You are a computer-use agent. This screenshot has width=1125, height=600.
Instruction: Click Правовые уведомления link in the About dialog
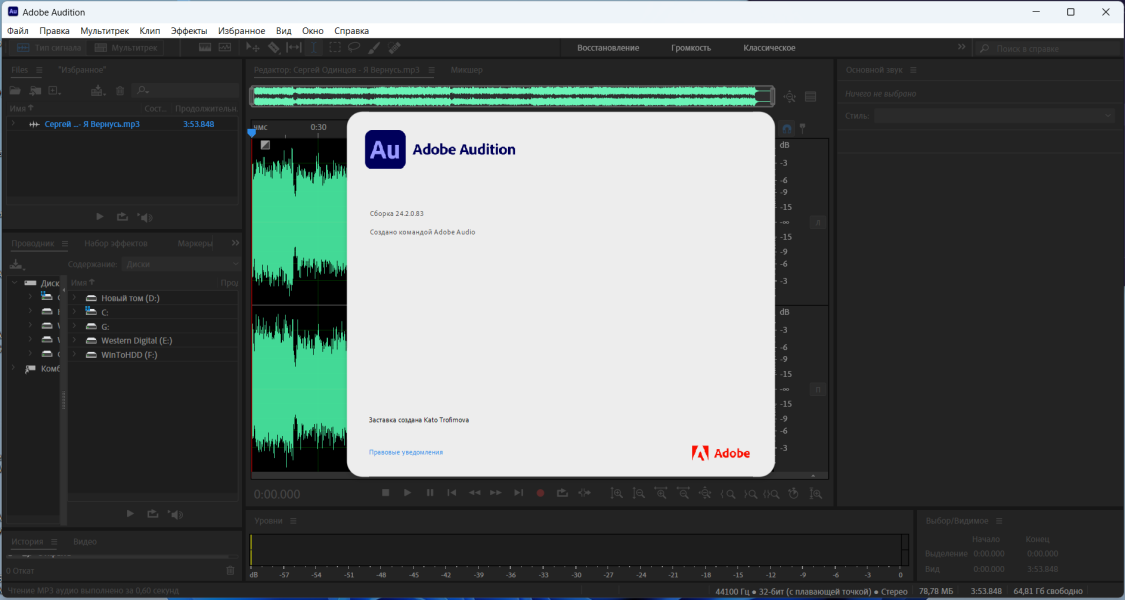(x=406, y=452)
